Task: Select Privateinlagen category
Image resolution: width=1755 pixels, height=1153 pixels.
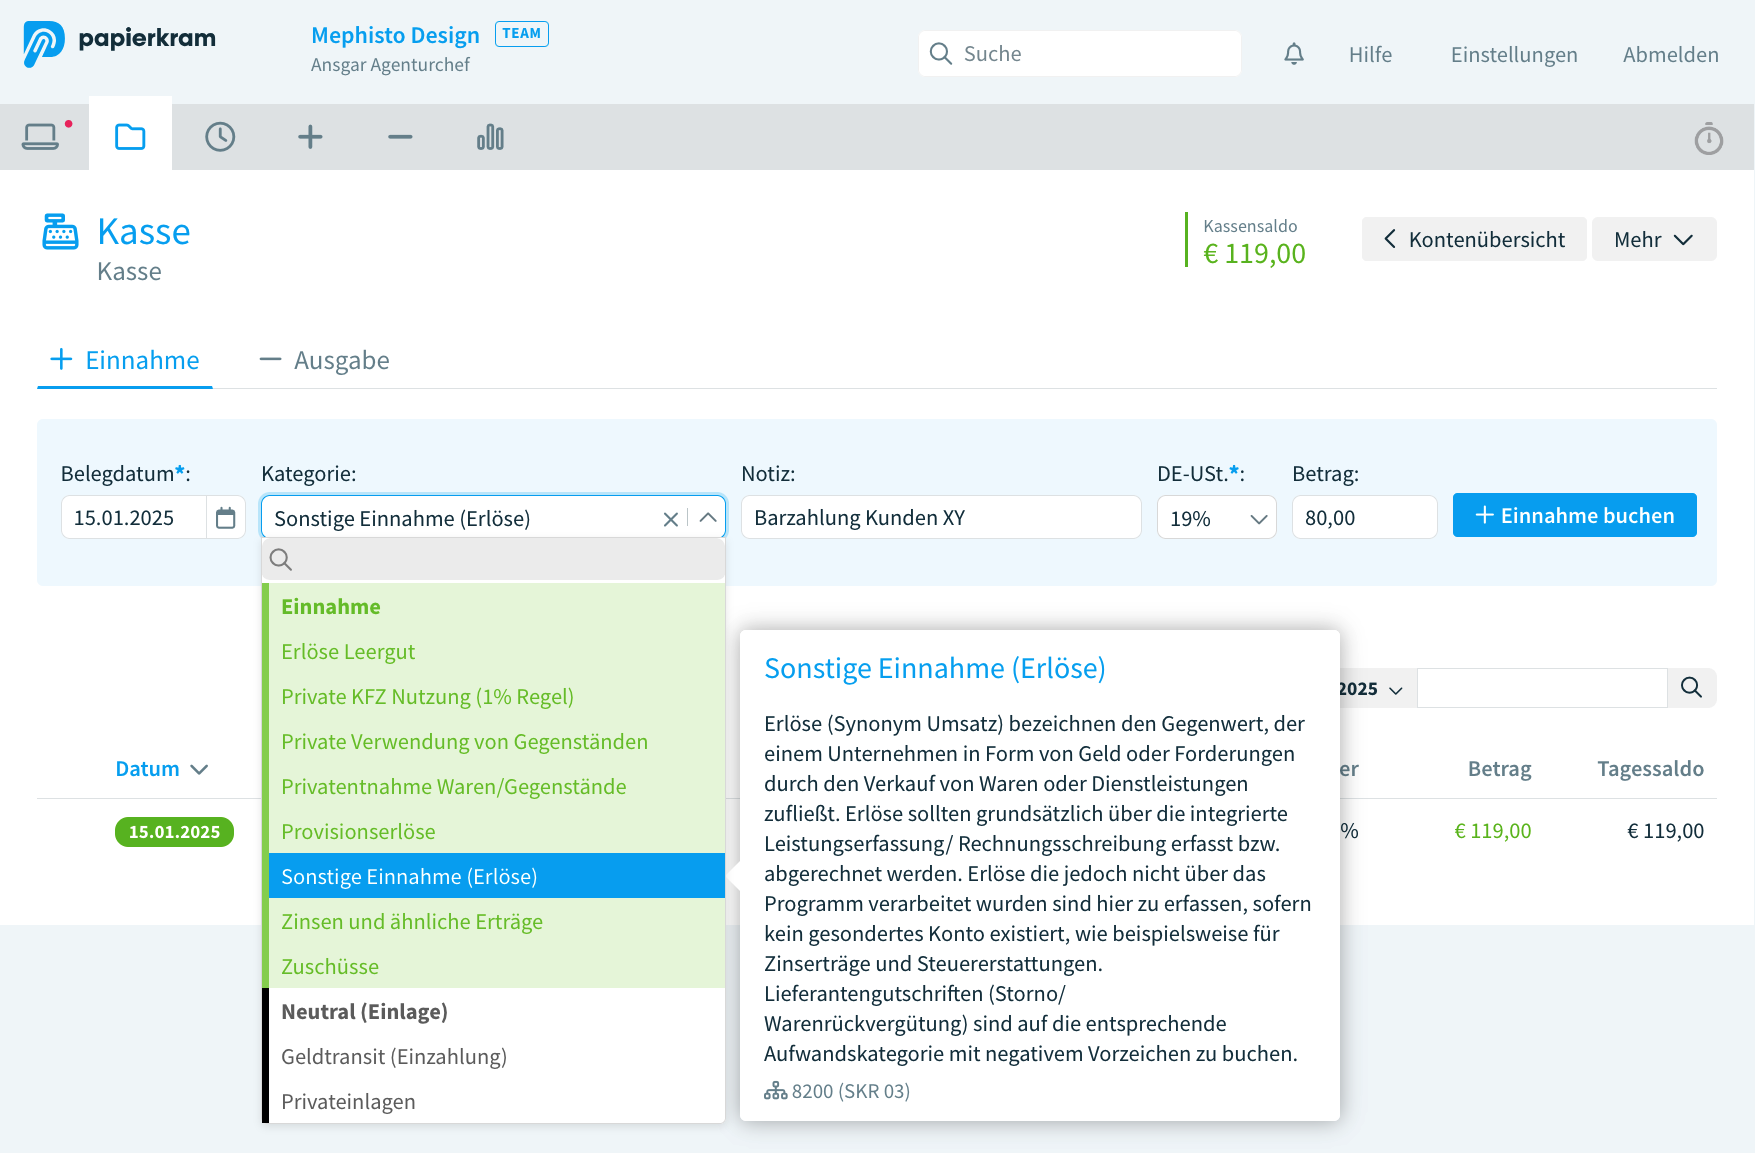Action: click(496, 1102)
